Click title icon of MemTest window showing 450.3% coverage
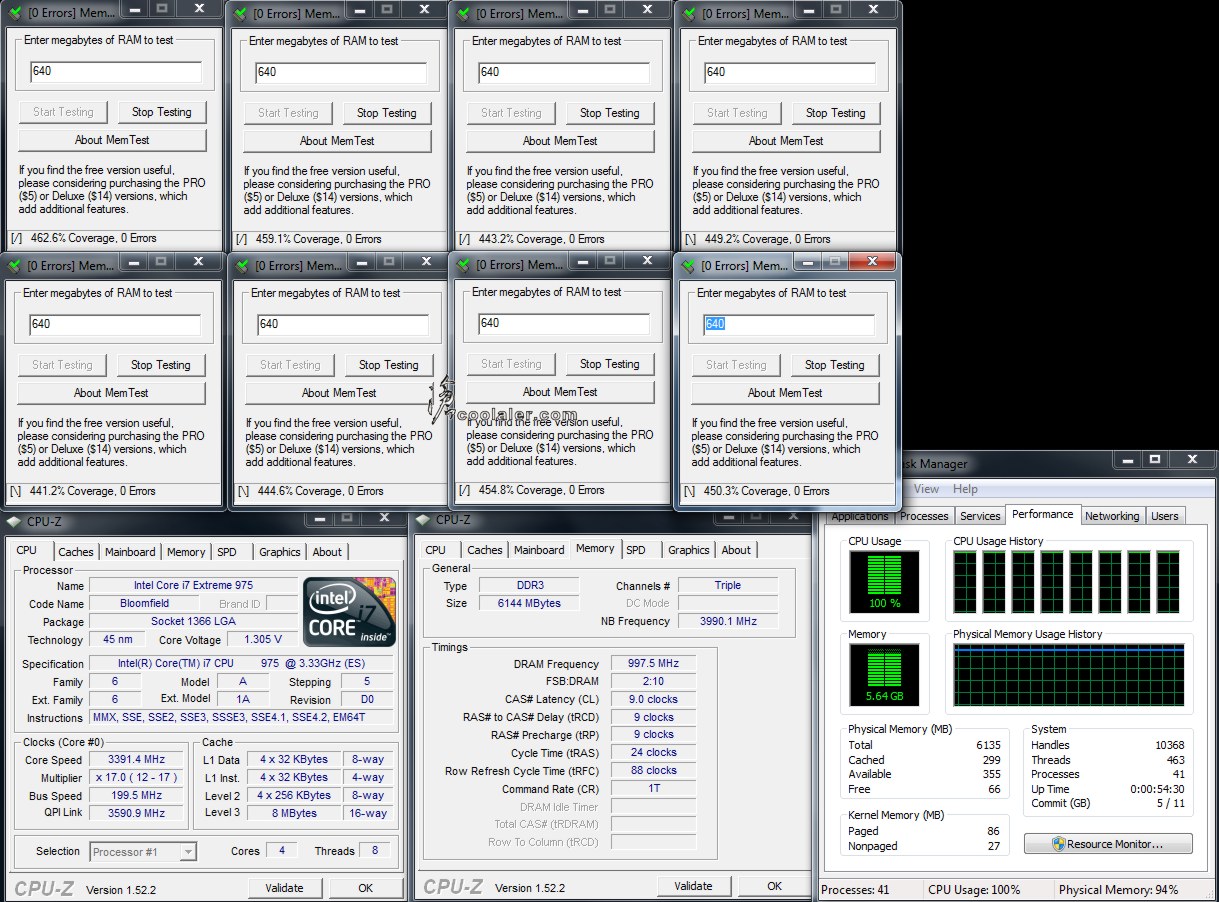Viewport: 1219px width, 902px height. pyautogui.click(x=689, y=266)
